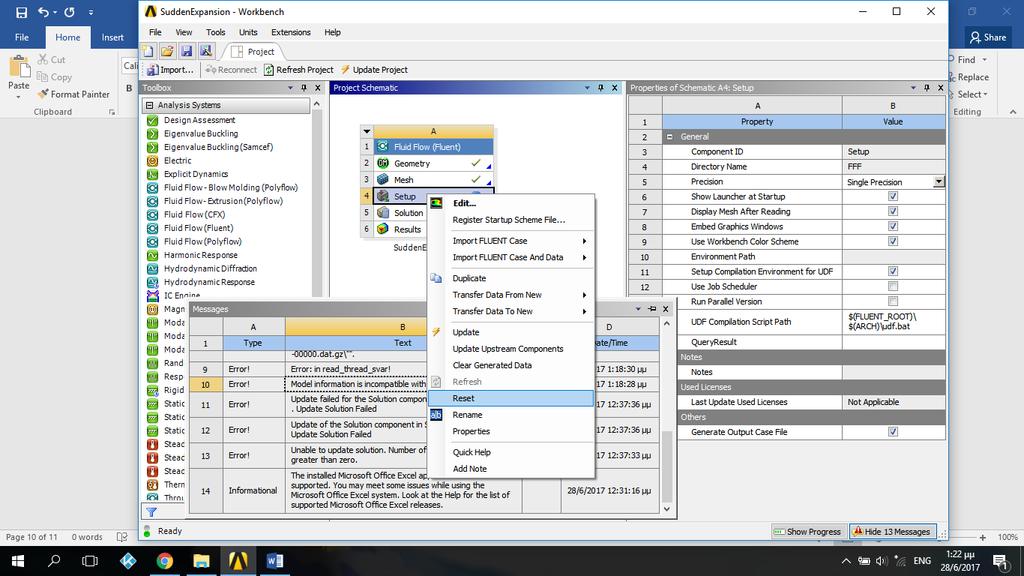This screenshot has height=576, width=1024.
Task: Choose Fluid Flow (CFX) in Toolbox
Action: point(194,215)
